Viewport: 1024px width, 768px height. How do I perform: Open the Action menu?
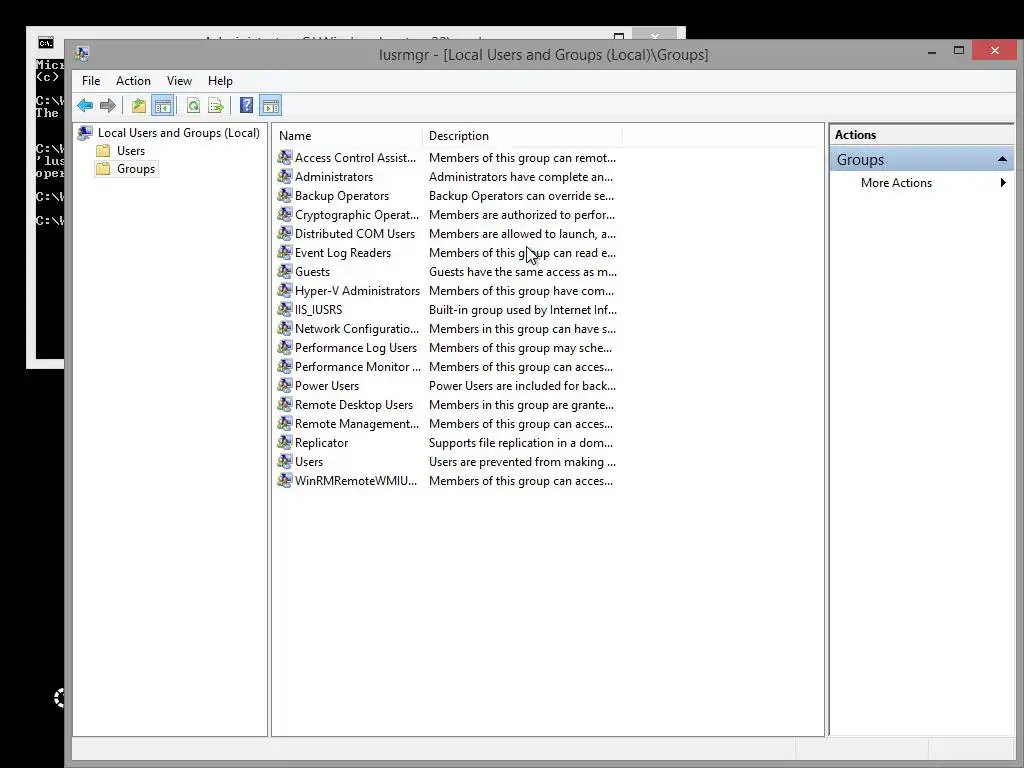coord(133,81)
